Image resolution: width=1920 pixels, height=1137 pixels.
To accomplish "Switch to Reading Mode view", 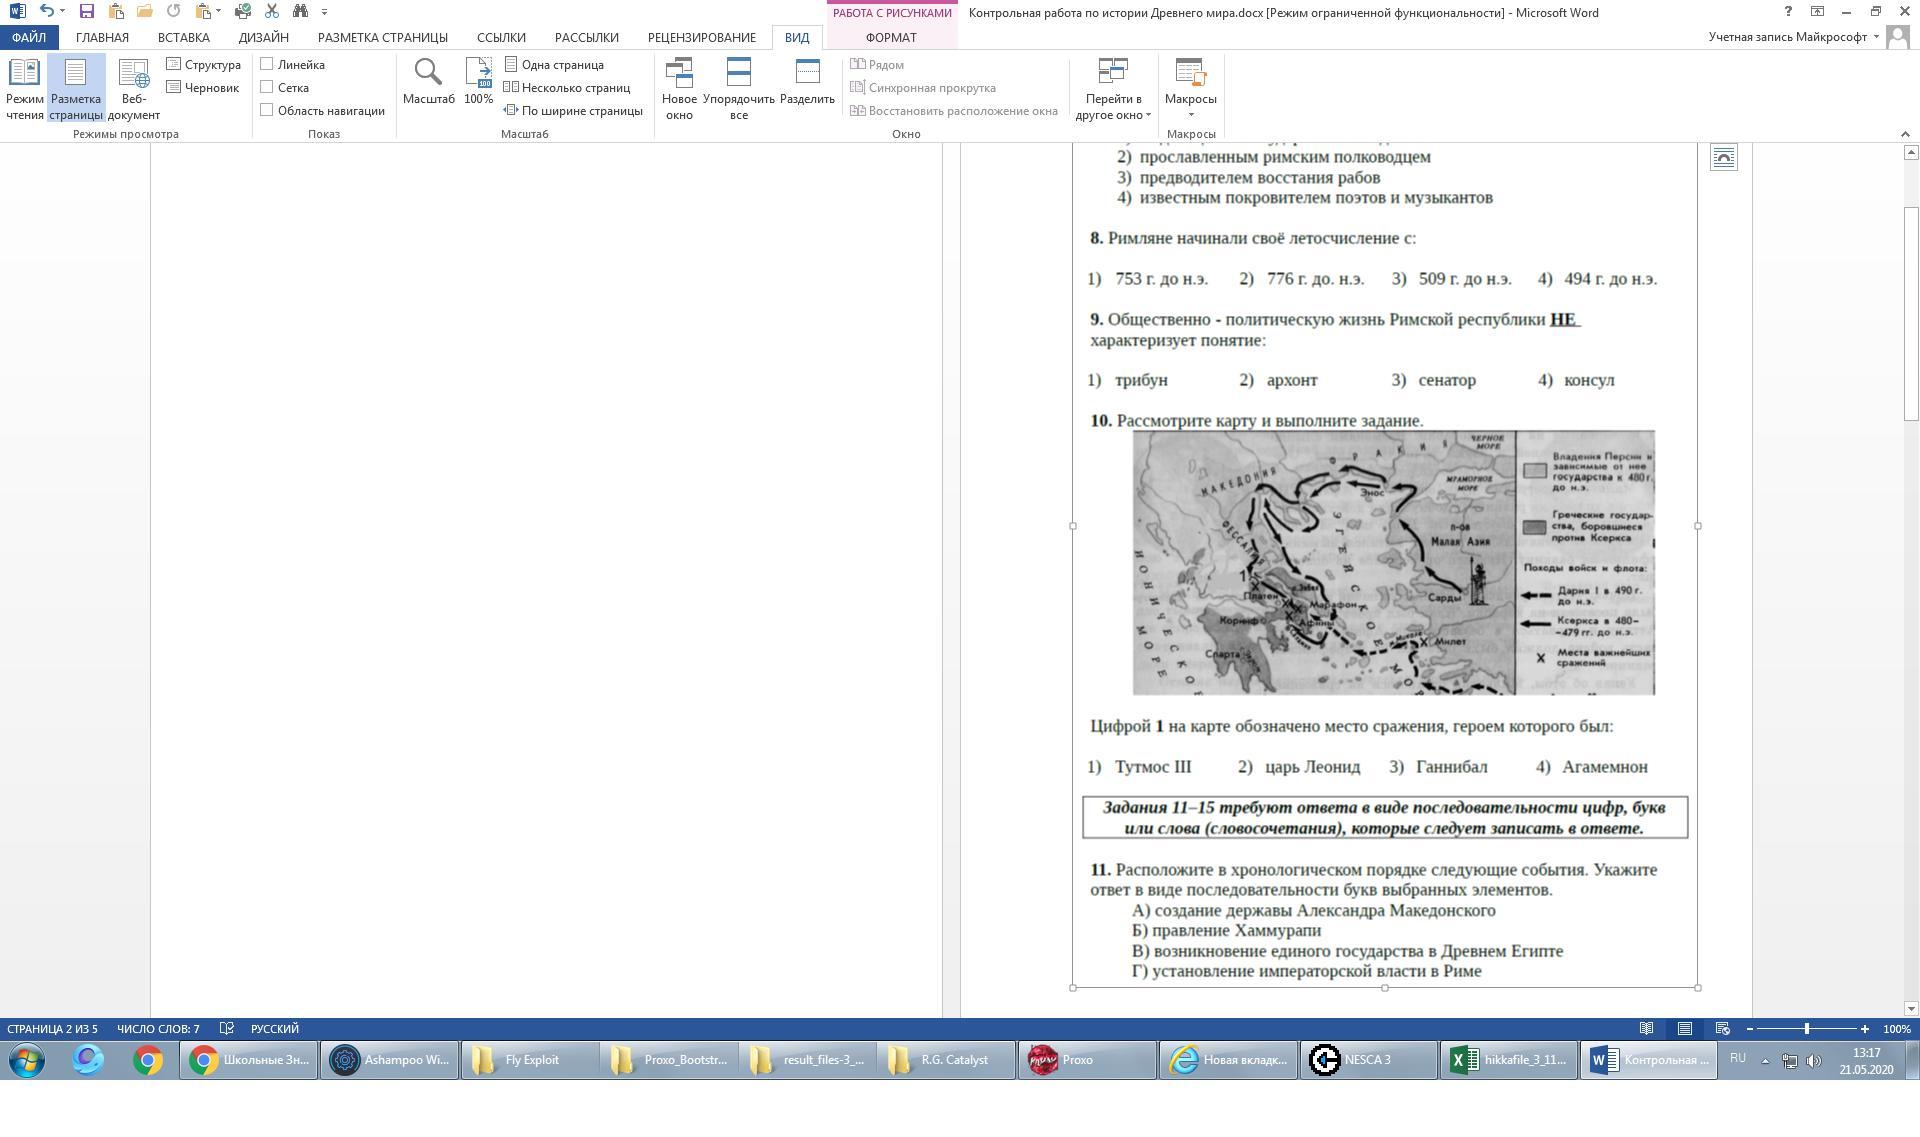I will pyautogui.click(x=24, y=88).
